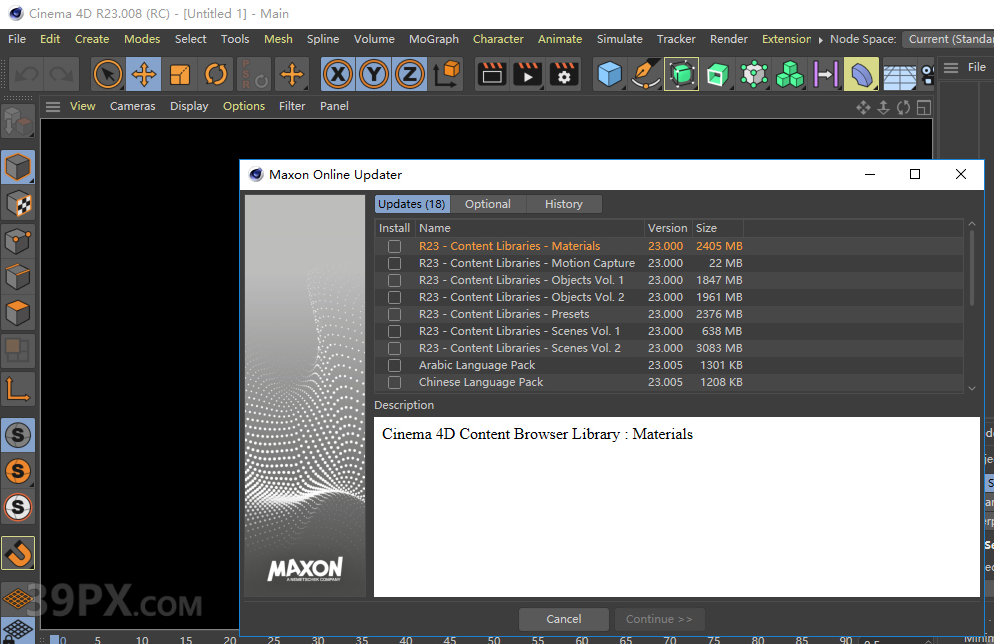Open the Node Space dropdown
Viewport: 994px width, 644px height.
947,39
